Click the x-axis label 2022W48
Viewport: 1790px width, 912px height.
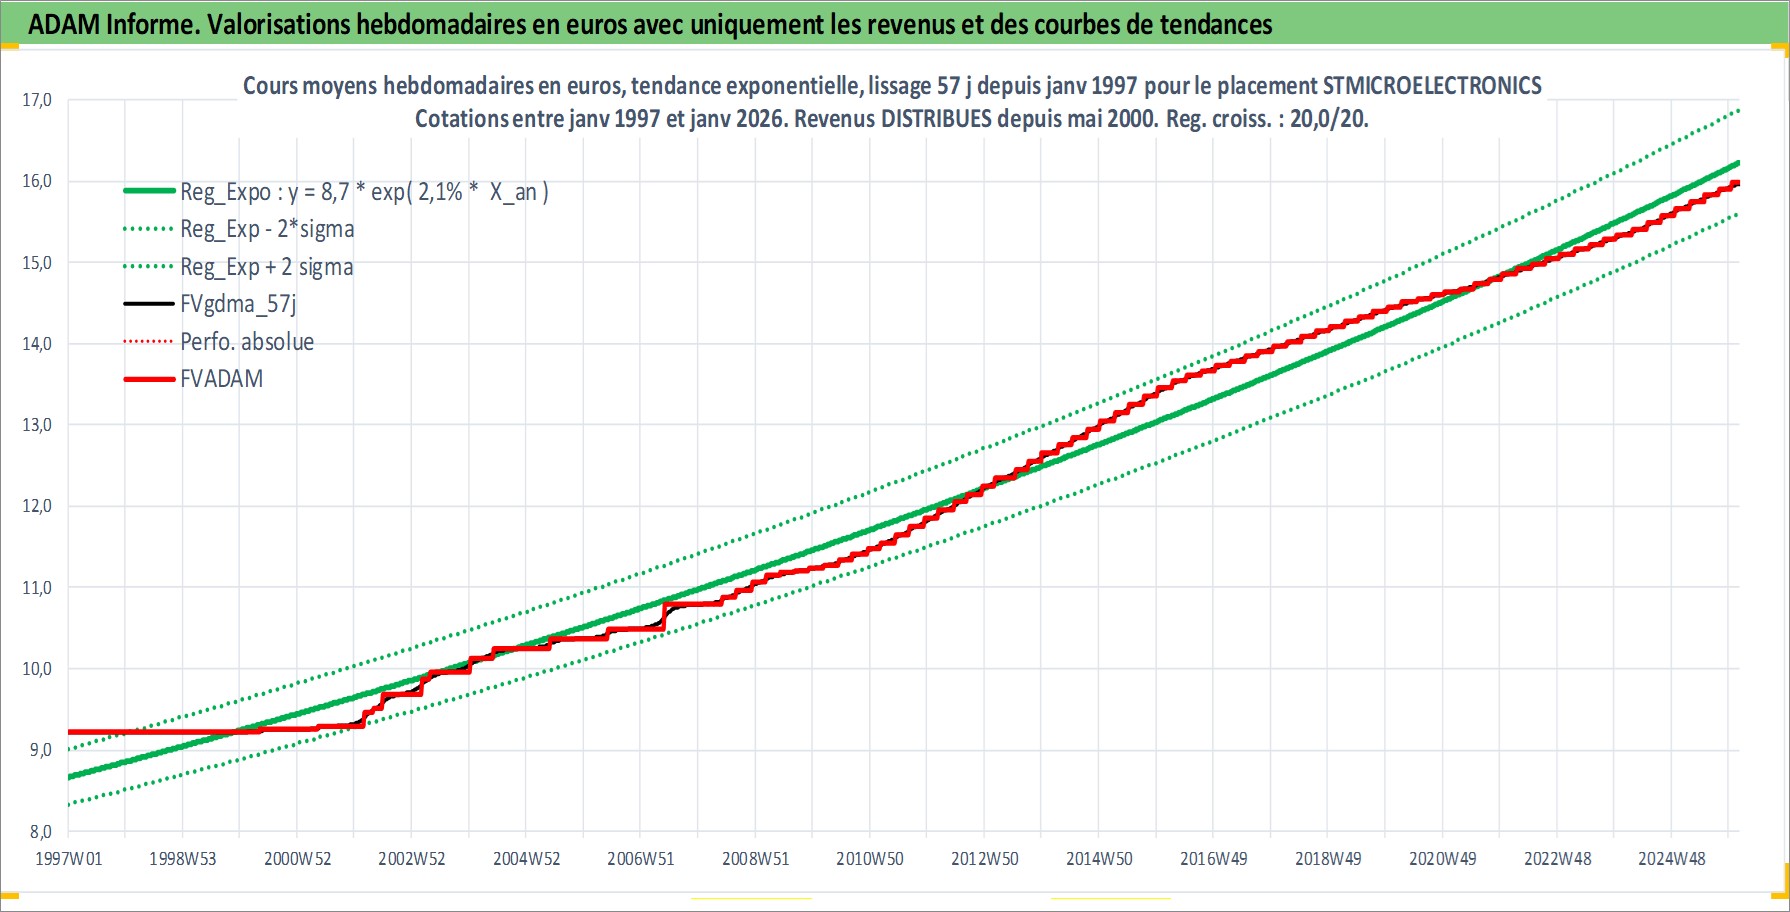pos(1558,859)
